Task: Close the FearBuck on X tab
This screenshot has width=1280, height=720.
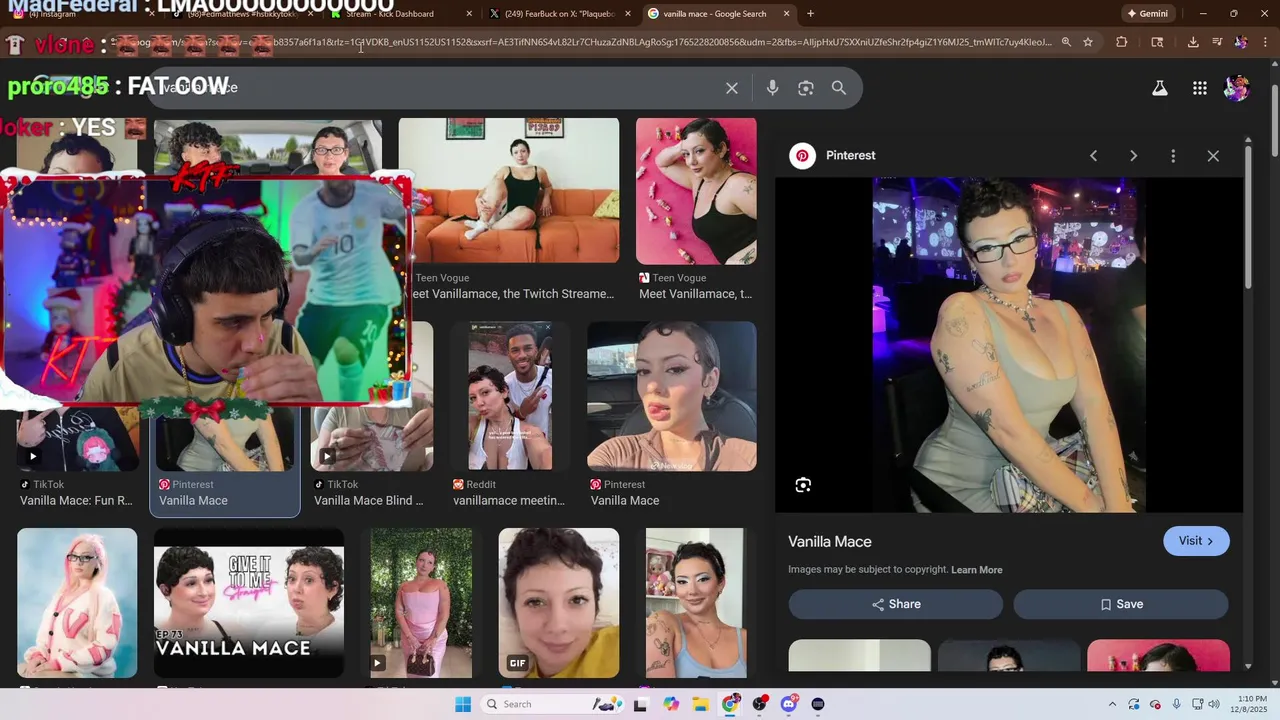Action: pyautogui.click(x=628, y=14)
